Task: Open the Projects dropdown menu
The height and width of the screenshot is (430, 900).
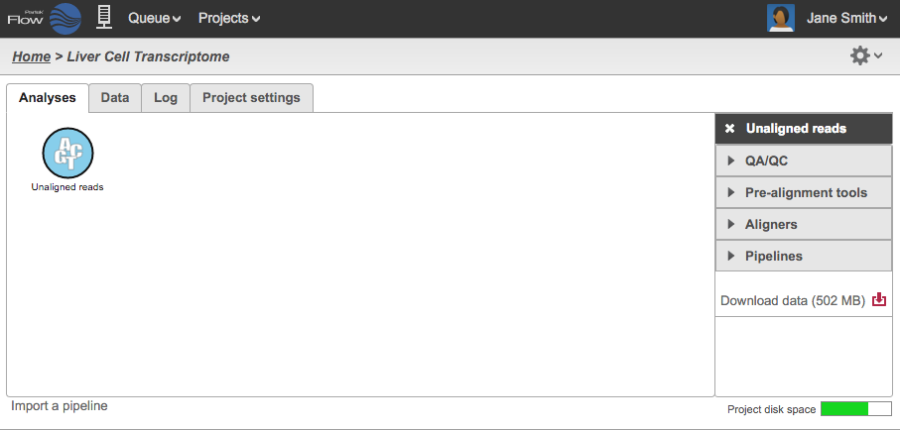Action: coord(228,18)
